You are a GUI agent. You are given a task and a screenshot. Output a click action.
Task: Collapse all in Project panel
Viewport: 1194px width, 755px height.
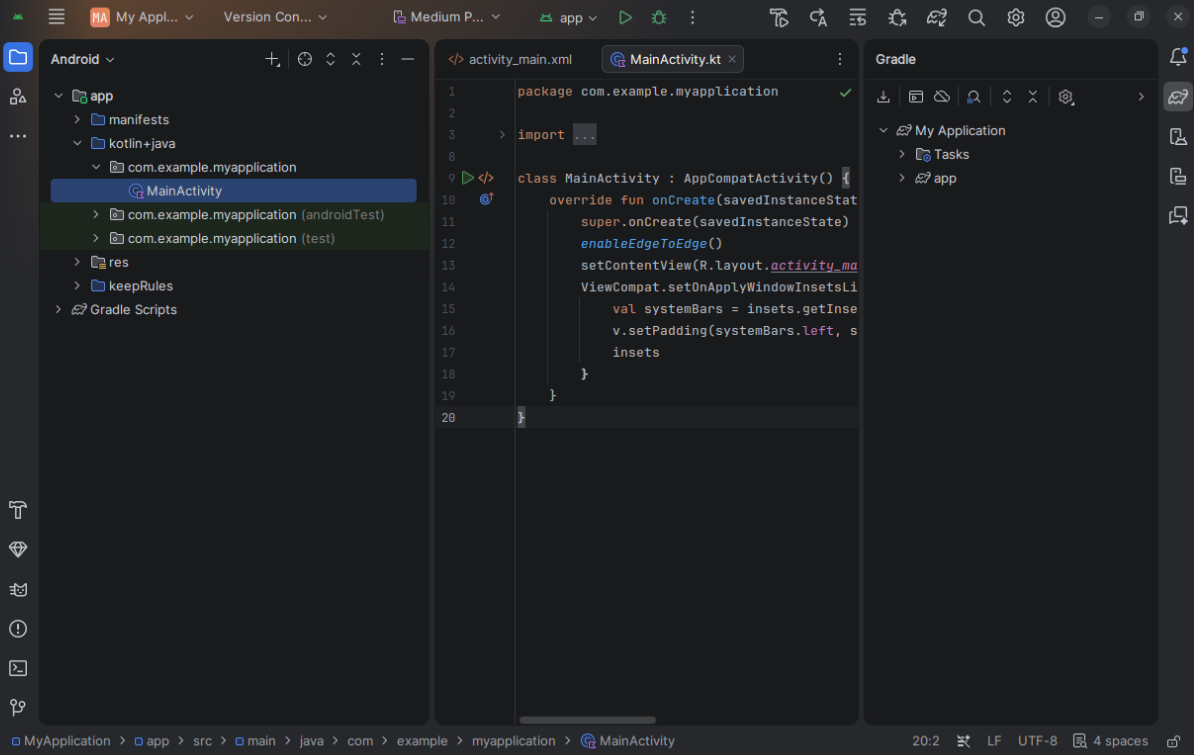tap(356, 59)
